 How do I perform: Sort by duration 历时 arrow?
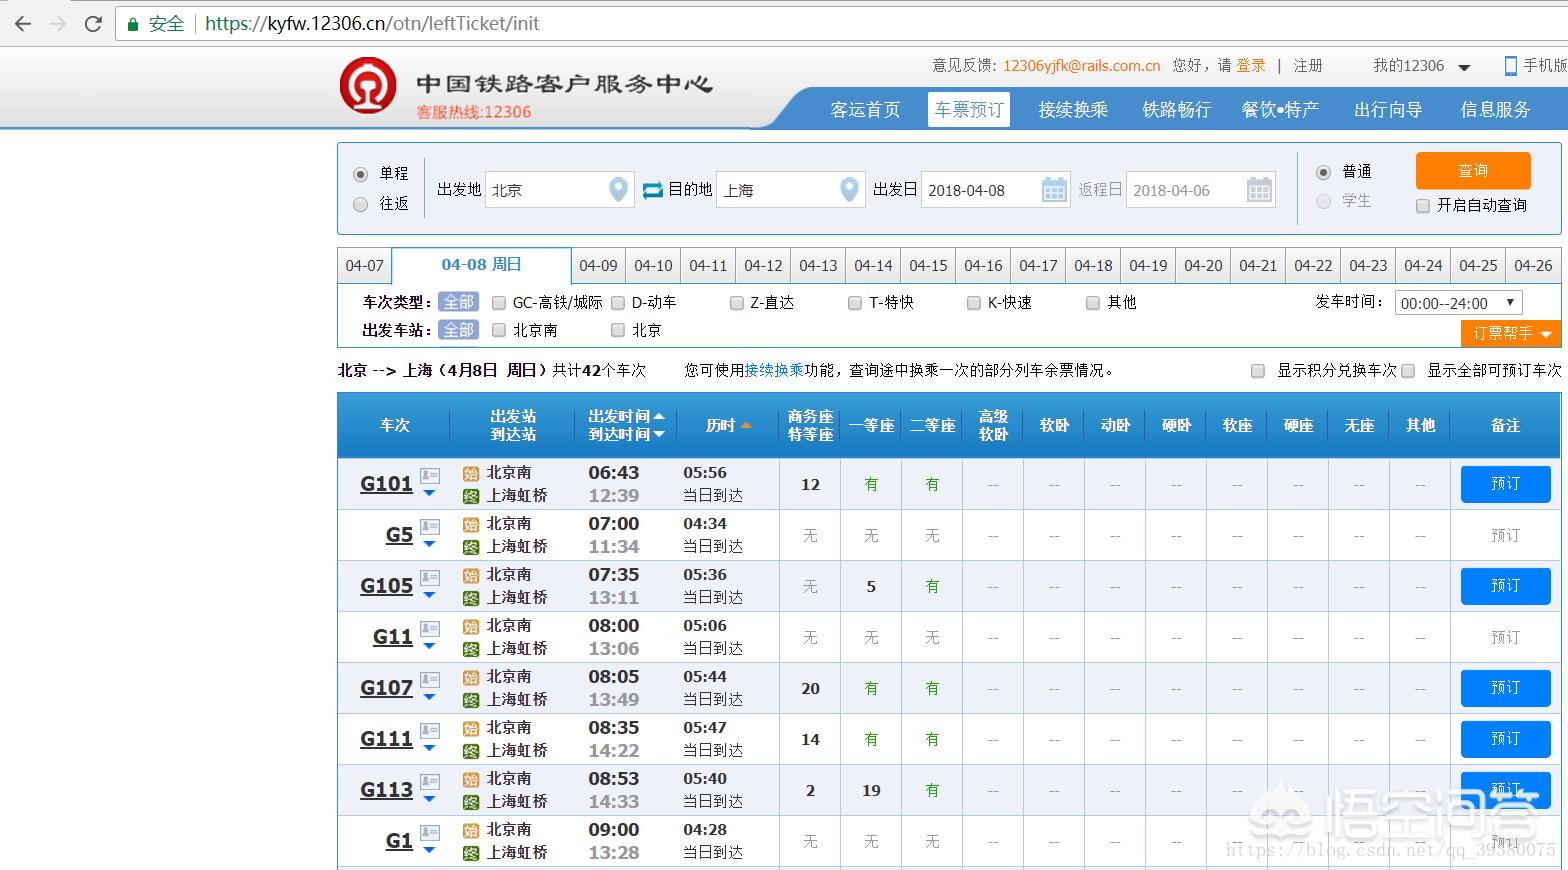pos(746,425)
